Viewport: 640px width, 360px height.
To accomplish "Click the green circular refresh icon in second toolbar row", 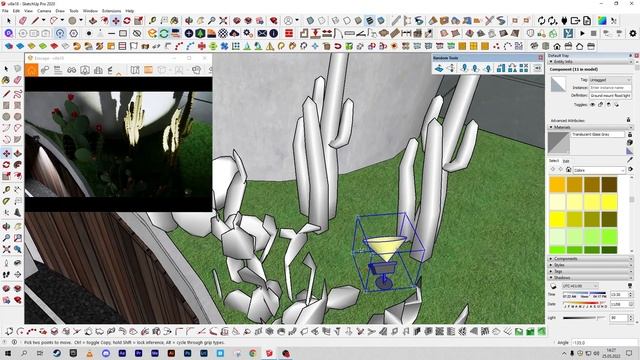I will (164, 33).
